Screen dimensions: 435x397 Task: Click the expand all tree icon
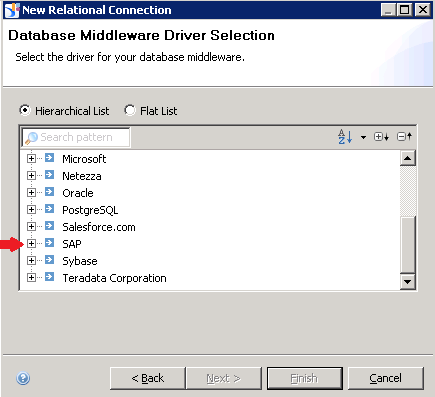381,137
